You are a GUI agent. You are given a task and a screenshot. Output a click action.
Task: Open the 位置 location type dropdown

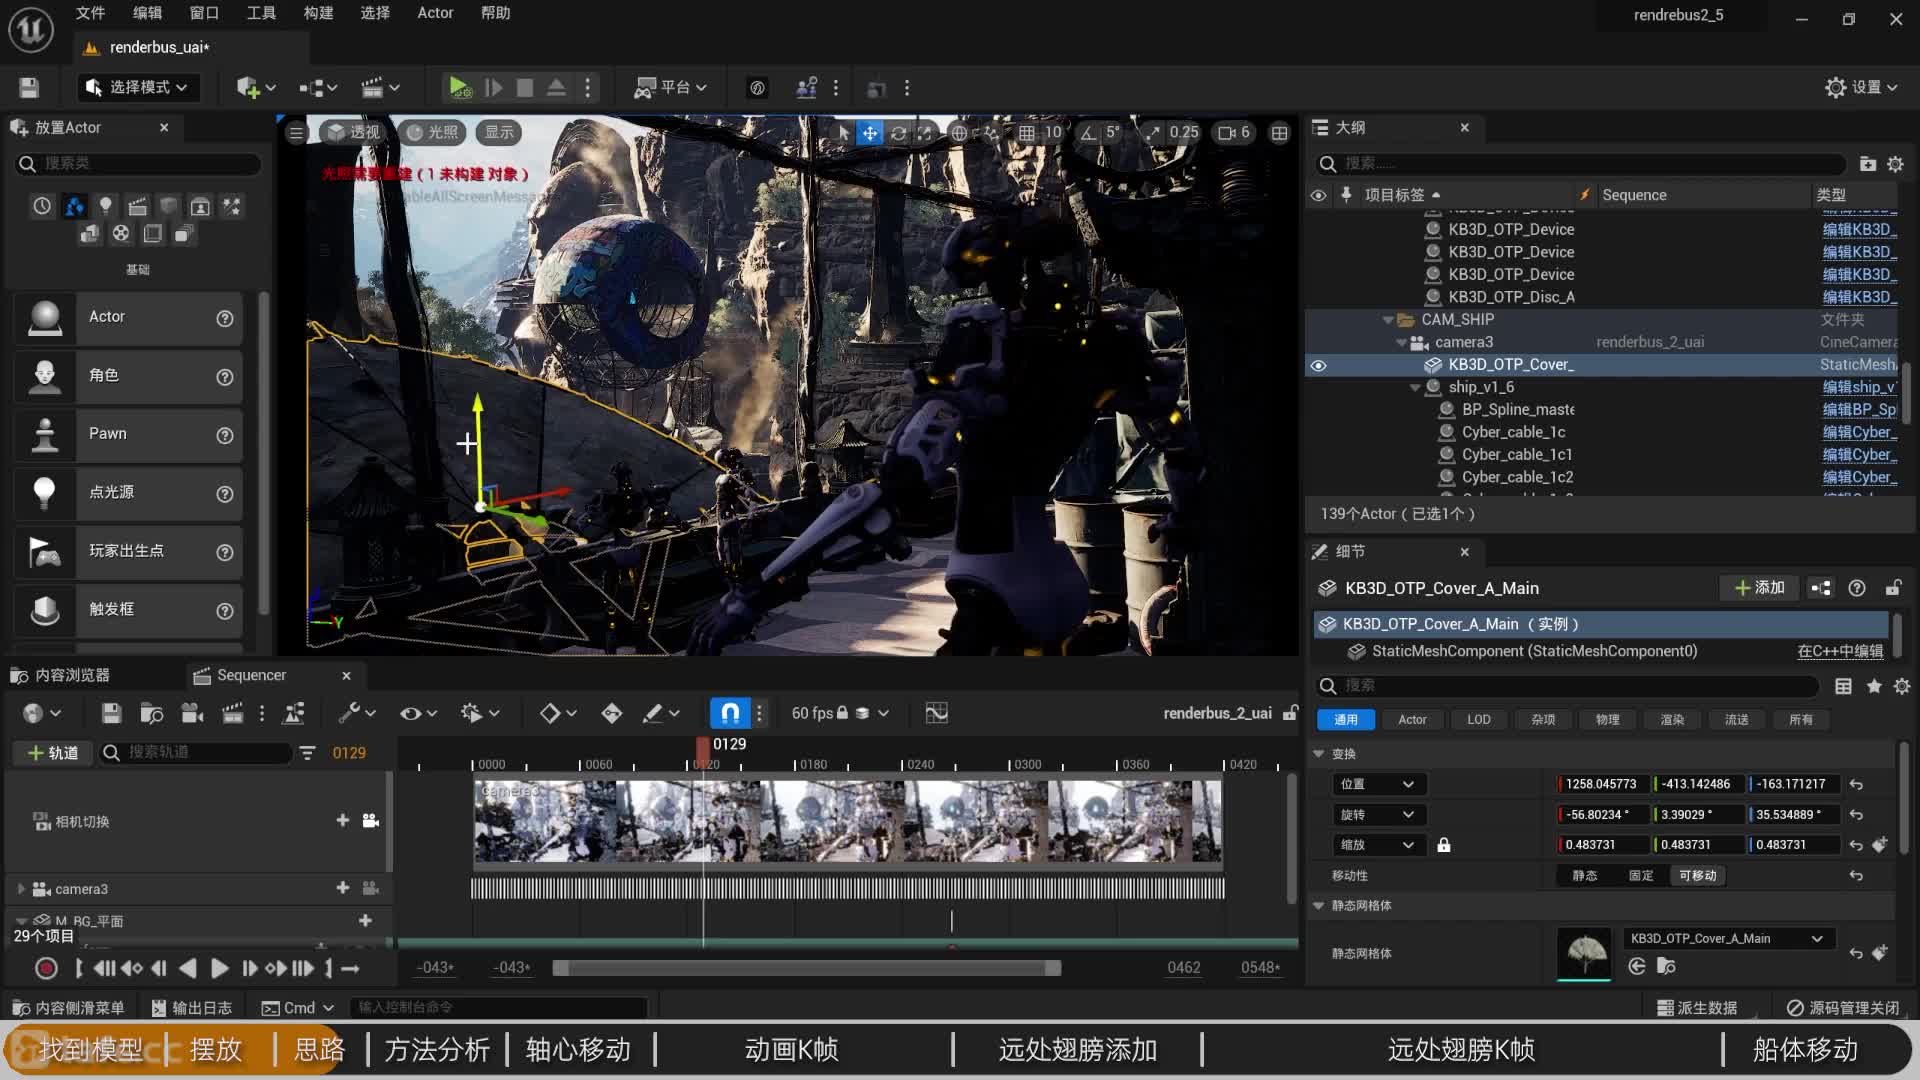point(1378,784)
